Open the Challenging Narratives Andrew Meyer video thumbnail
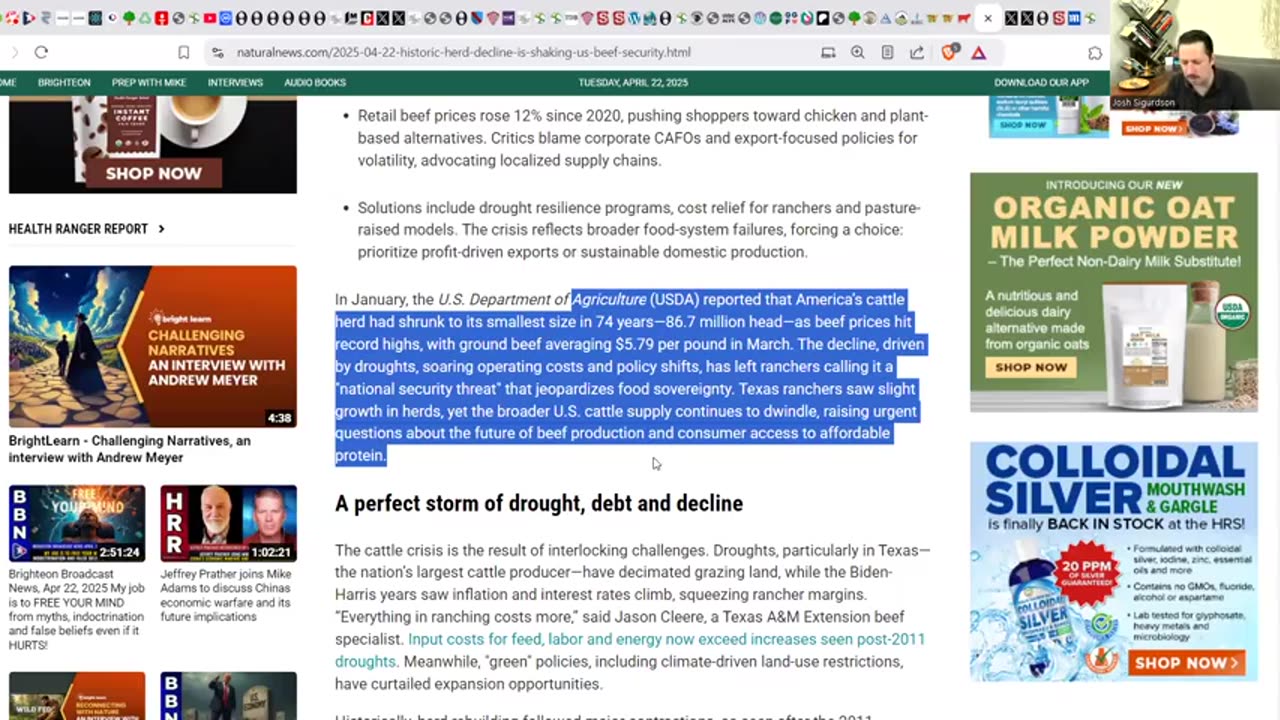This screenshot has height=720, width=1280. click(x=153, y=346)
